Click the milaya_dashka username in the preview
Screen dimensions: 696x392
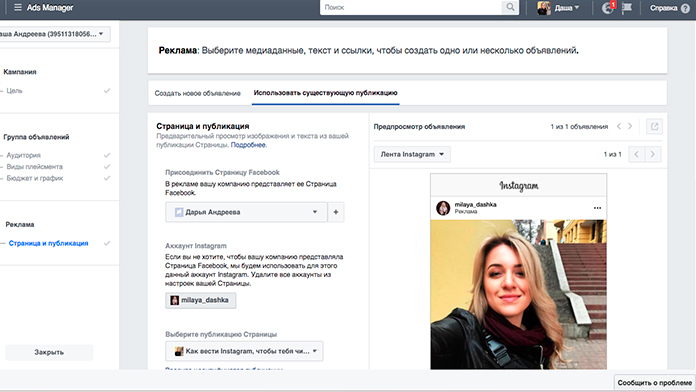coord(475,205)
